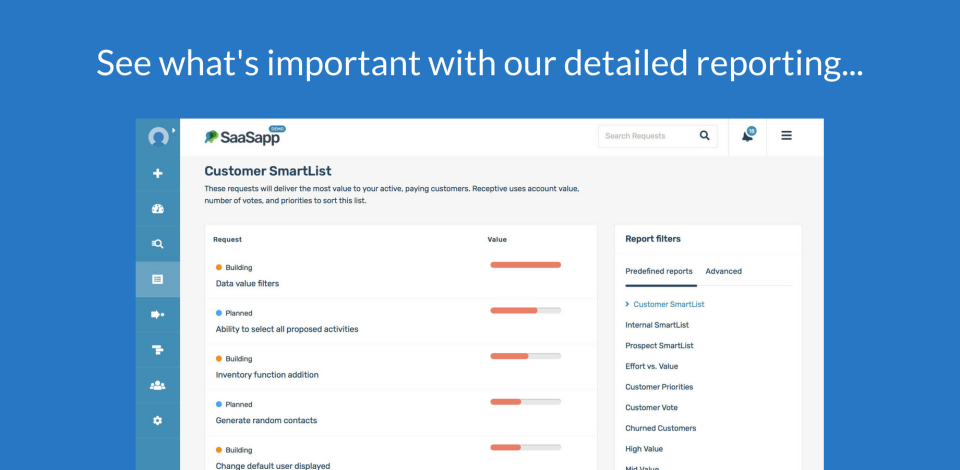Open the Internal SmartList report

[x=656, y=325]
